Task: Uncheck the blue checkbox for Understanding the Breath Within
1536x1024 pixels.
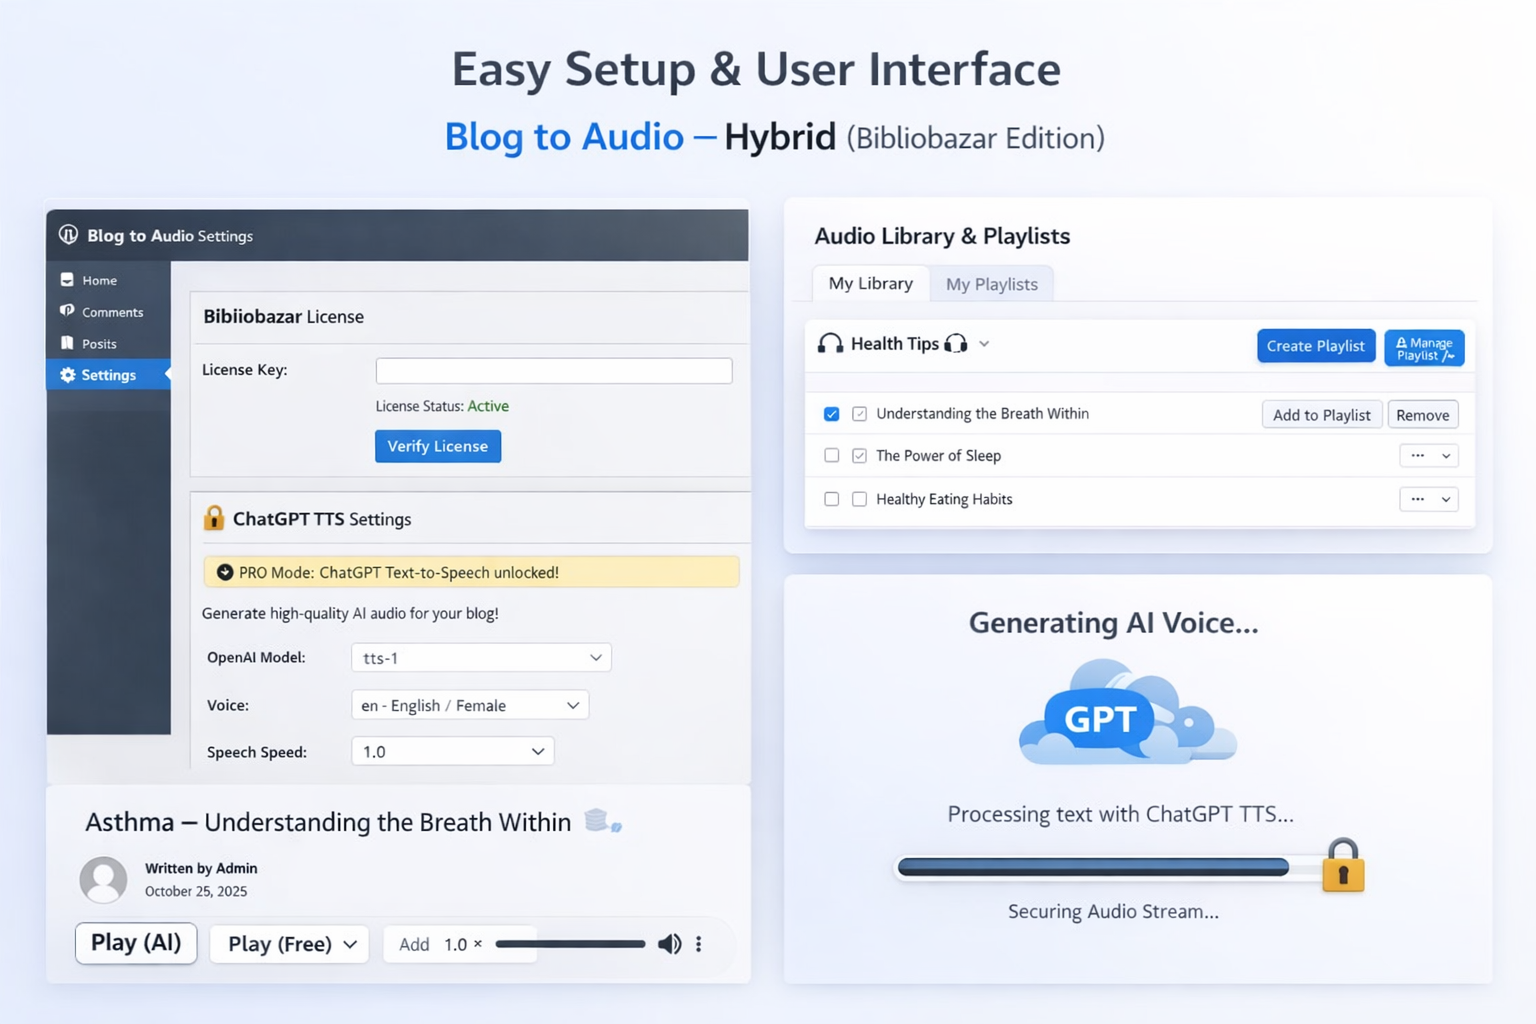Action: coord(831,414)
